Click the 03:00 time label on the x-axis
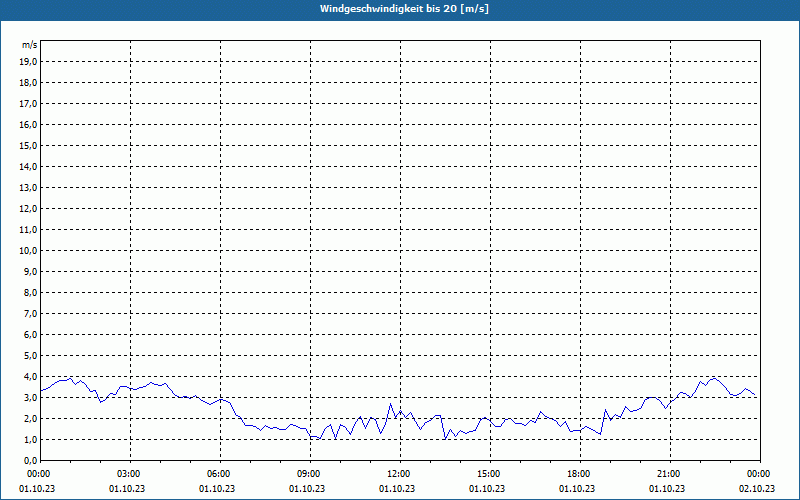The height and width of the screenshot is (500, 800). pyautogui.click(x=129, y=474)
